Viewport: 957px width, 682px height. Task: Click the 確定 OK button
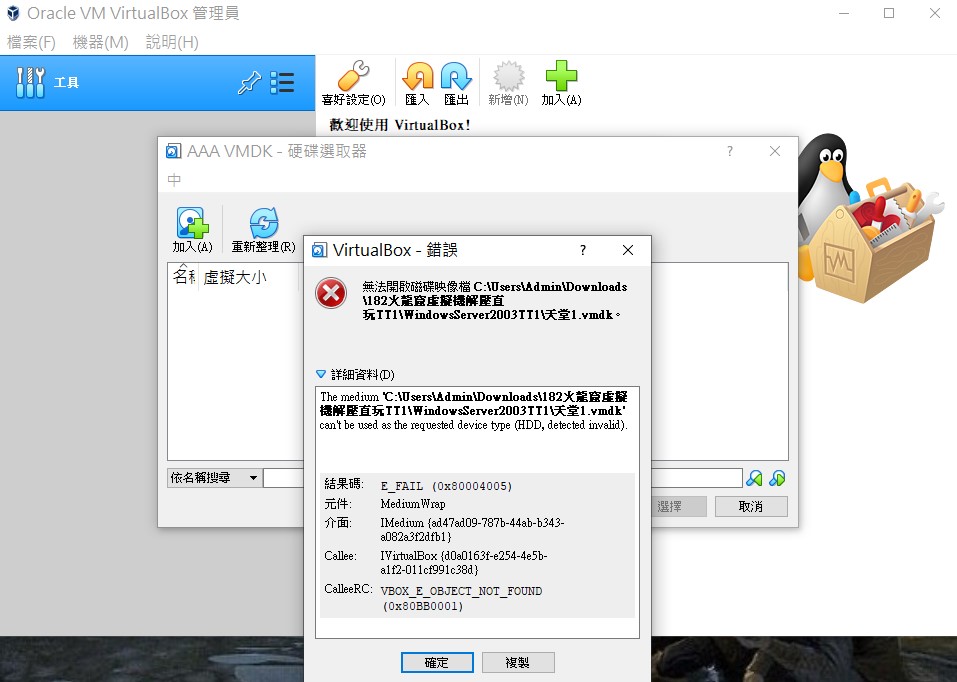coord(437,662)
